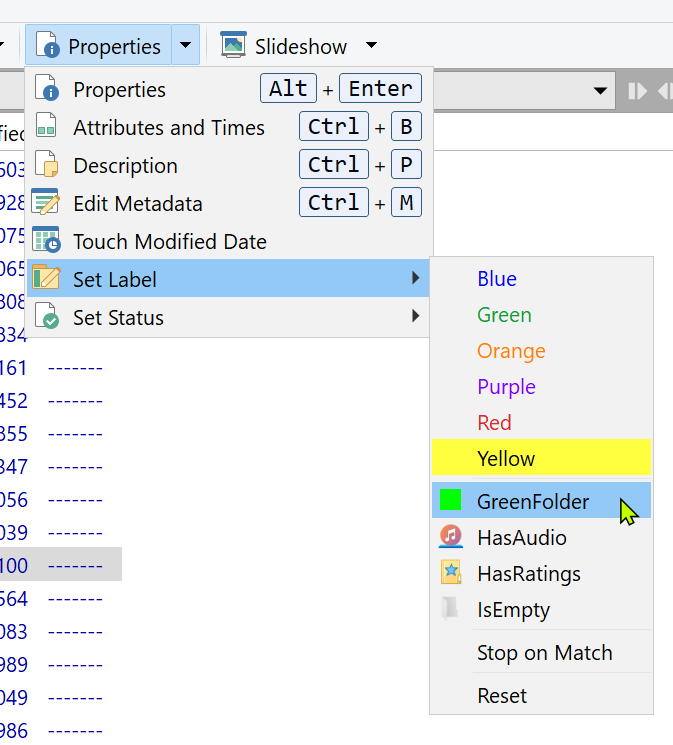Select Touch Modified Date entry
This screenshot has height=745, width=673.
(x=228, y=241)
